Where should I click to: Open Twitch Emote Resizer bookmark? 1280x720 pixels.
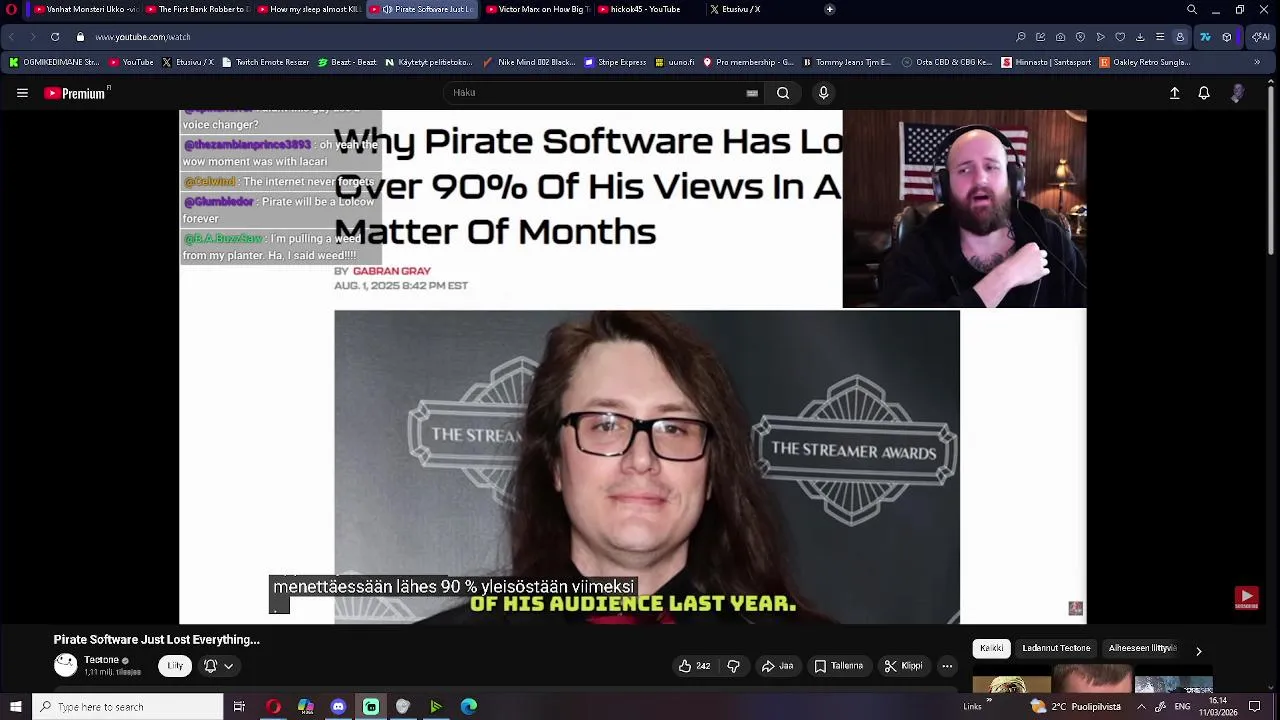pyautogui.click(x=265, y=62)
